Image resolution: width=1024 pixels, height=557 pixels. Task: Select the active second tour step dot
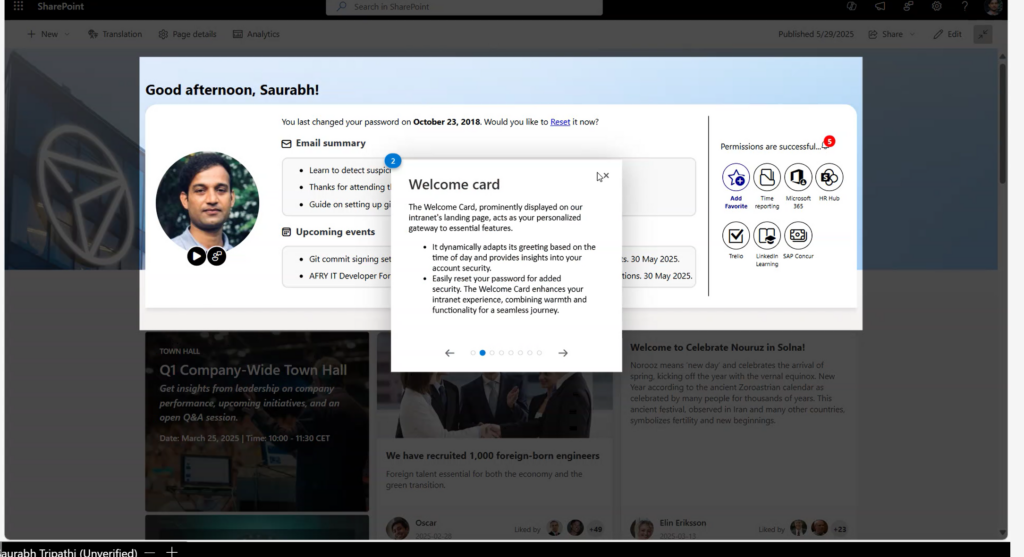[483, 353]
